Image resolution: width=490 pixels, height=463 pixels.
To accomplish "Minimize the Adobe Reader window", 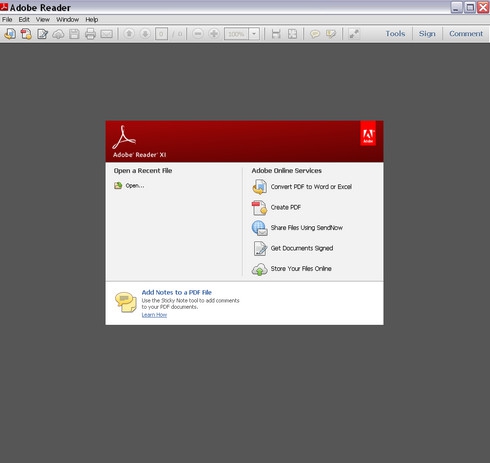I will (x=456, y=7).
